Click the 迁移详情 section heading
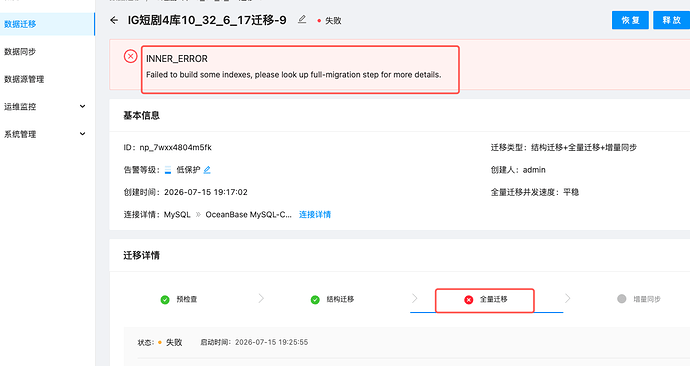690x366 pixels. (x=141, y=256)
